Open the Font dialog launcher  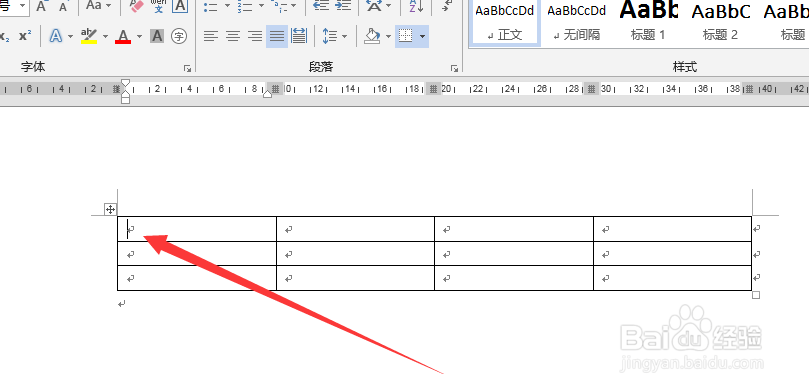[x=187, y=68]
